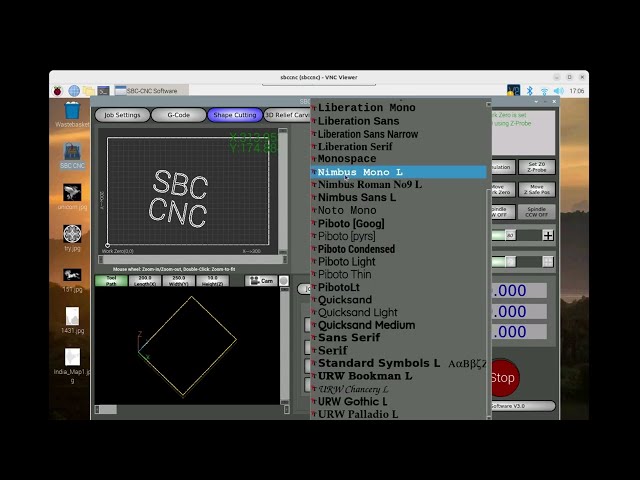
Task: Choose Nimbus Roman No9 L font
Action: tap(398, 184)
